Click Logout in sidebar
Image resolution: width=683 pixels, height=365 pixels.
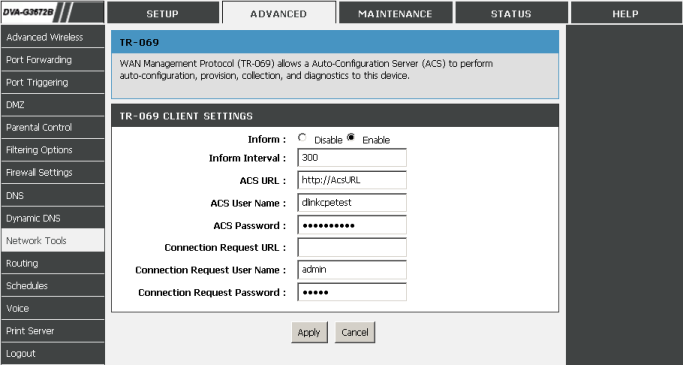(53, 353)
